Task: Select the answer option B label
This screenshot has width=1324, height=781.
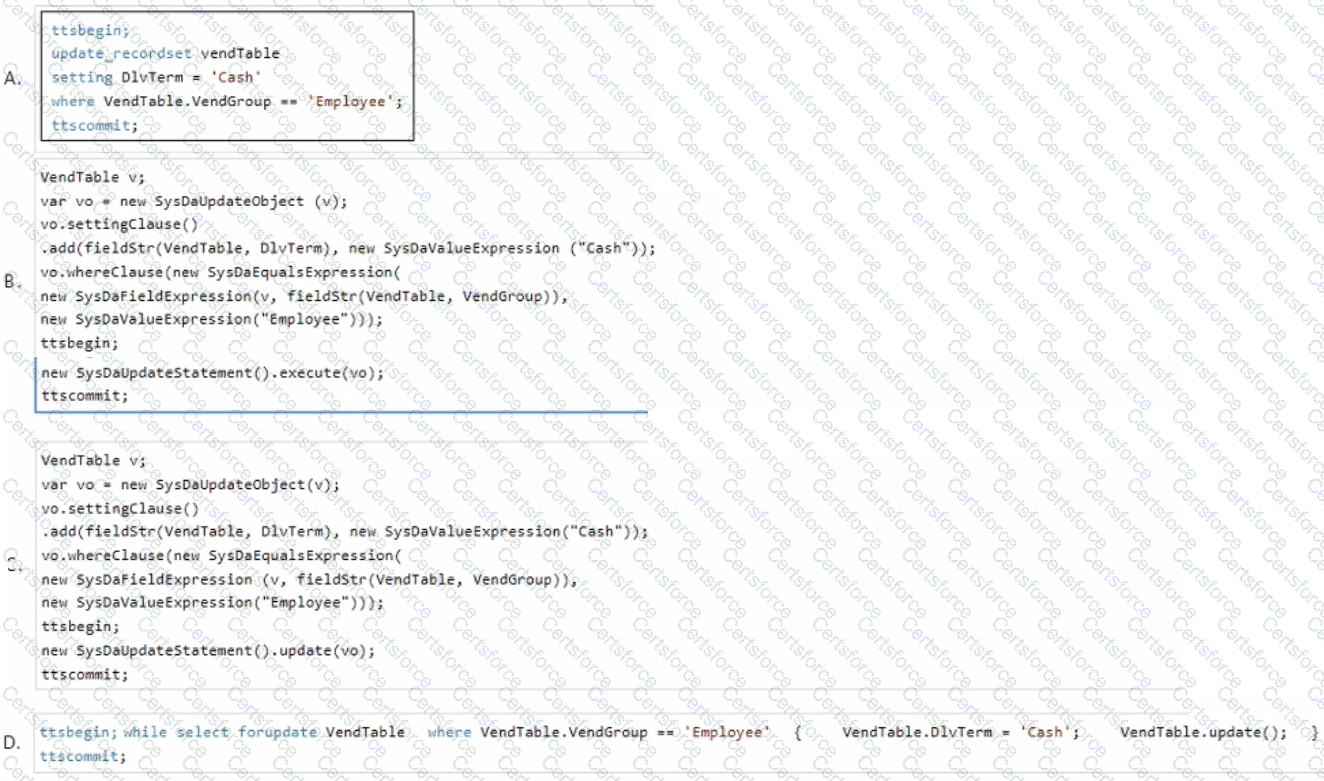Action: point(13,282)
